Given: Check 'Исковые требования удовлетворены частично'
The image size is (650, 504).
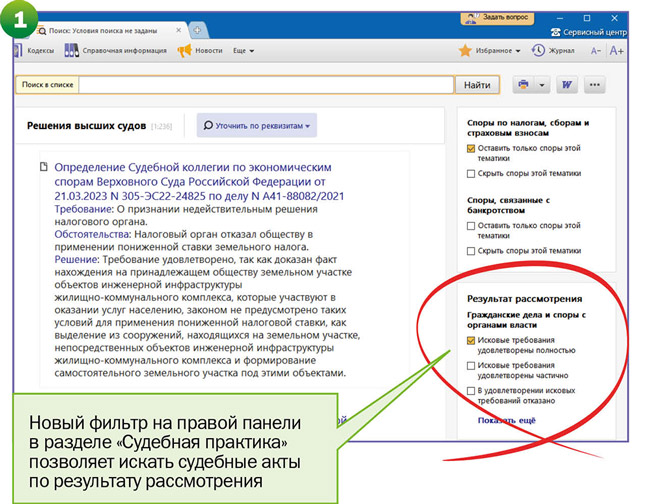Looking at the screenshot, I should pos(471,366).
